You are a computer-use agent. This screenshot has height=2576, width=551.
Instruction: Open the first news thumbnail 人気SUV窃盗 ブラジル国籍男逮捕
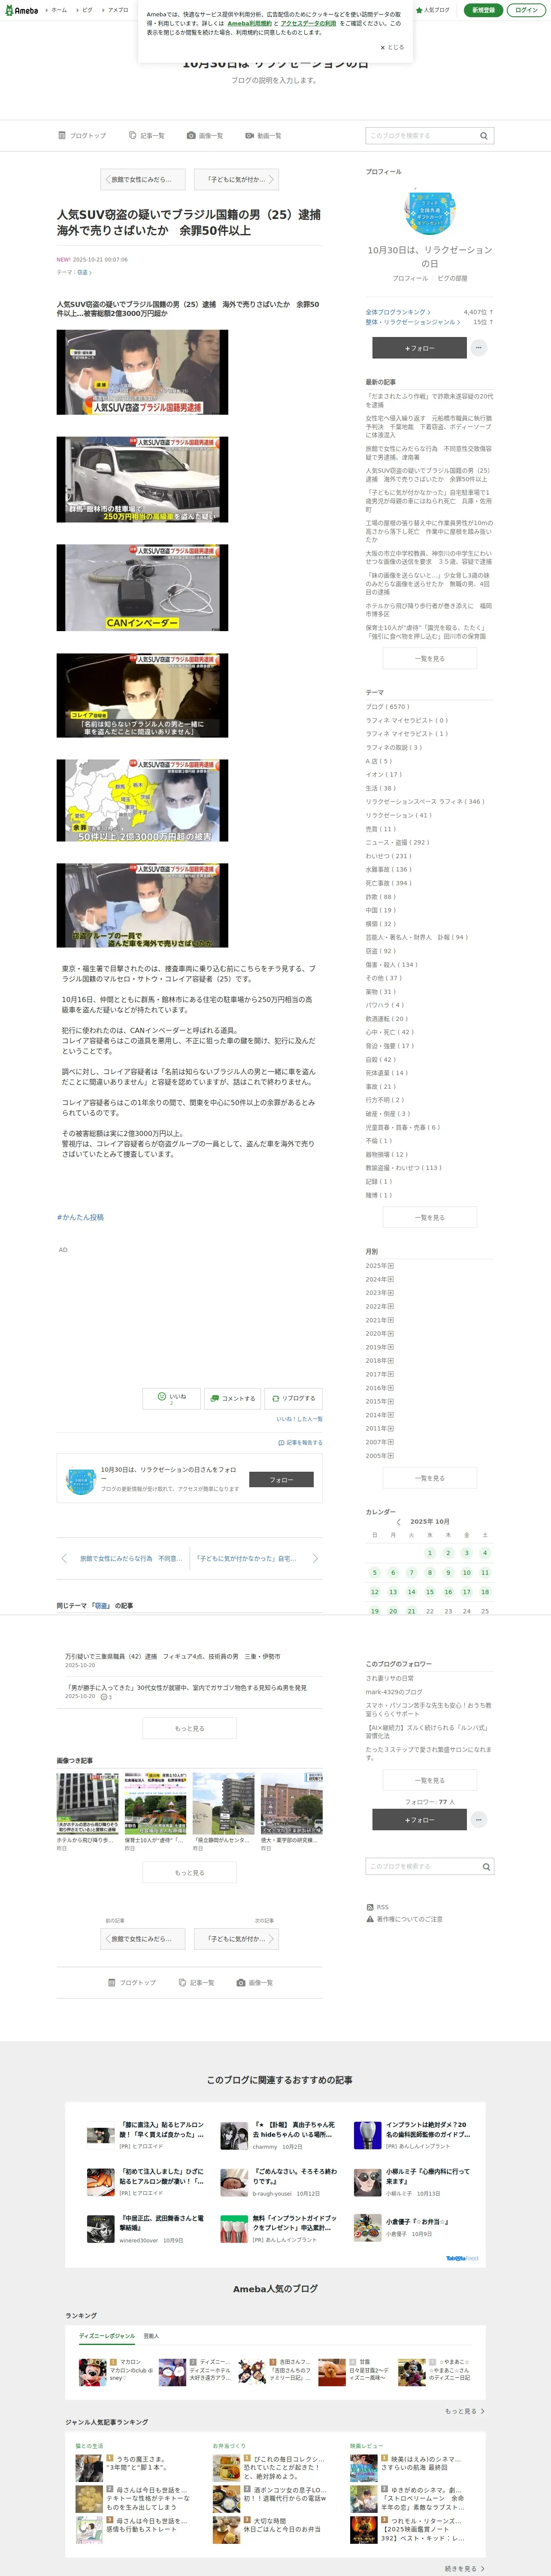tap(142, 372)
